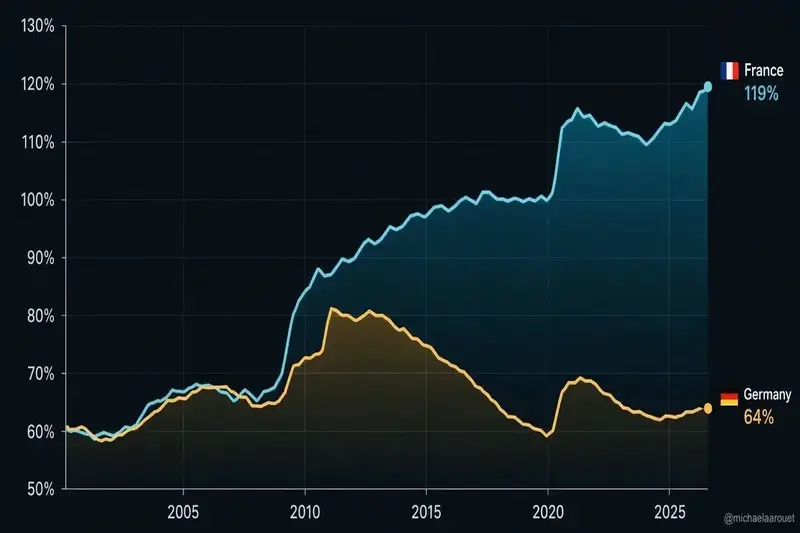
Task: Click the '70%' y-axis label
Action: coord(41,374)
